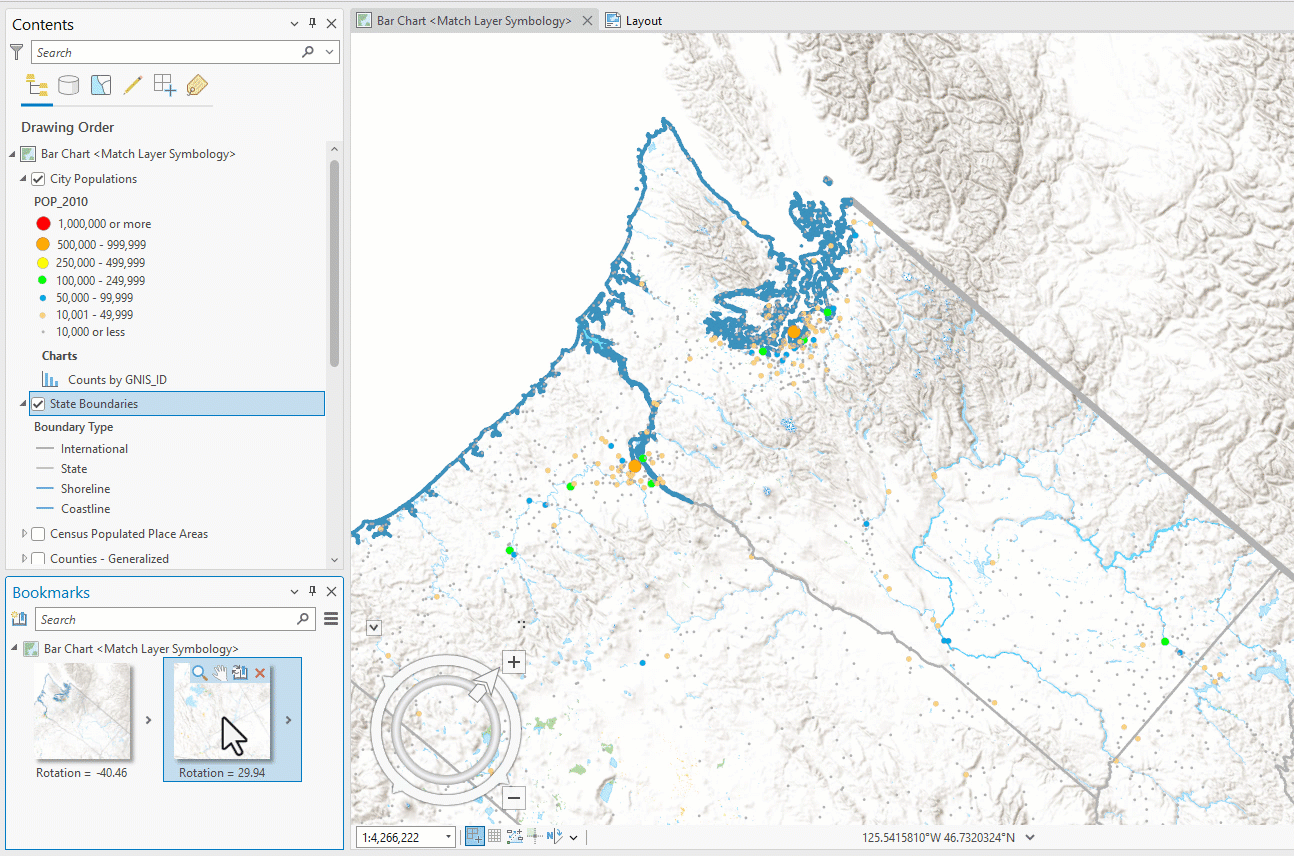Collapse the State Boundaries legend
Viewport: 1294px width, 856px height.
click(x=22, y=403)
